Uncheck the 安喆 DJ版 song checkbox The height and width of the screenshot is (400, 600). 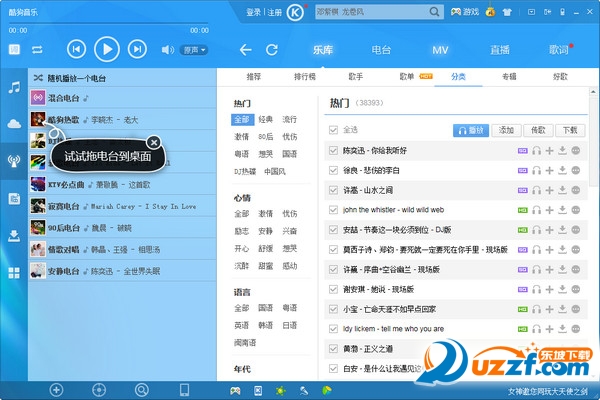click(333, 230)
